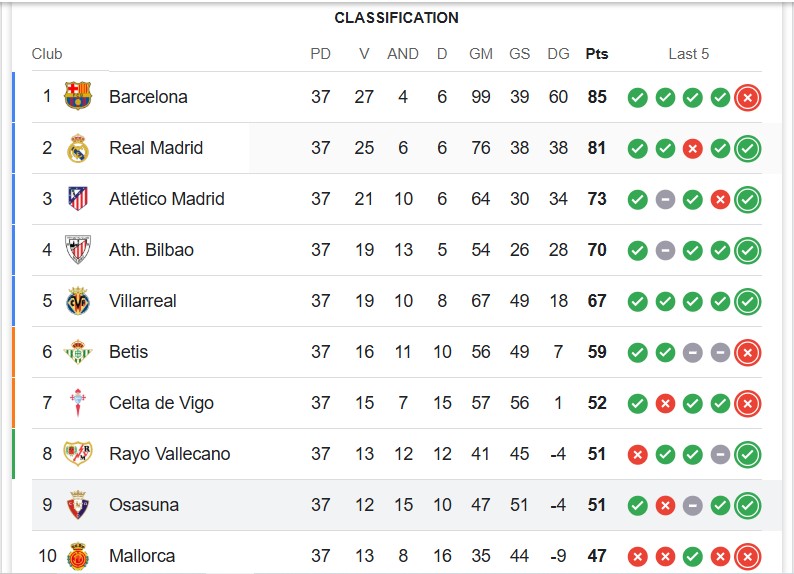This screenshot has height=574, width=794.
Task: Click Real Madrid's red loss result icon
Action: (x=692, y=148)
